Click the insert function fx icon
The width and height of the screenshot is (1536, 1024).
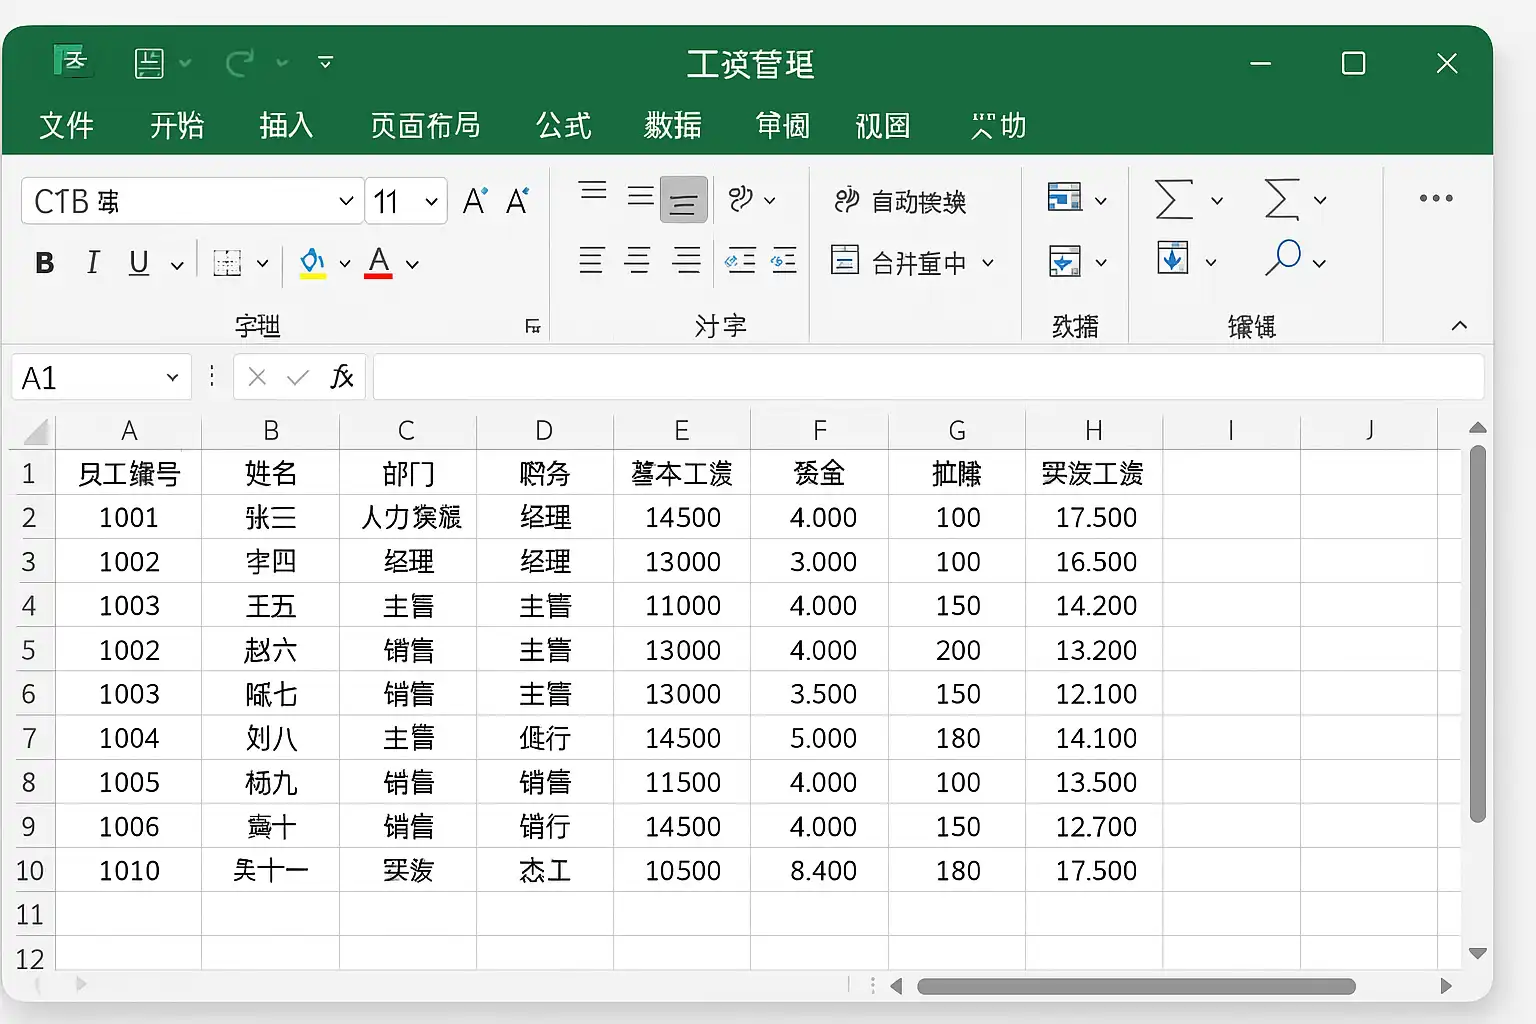click(341, 377)
